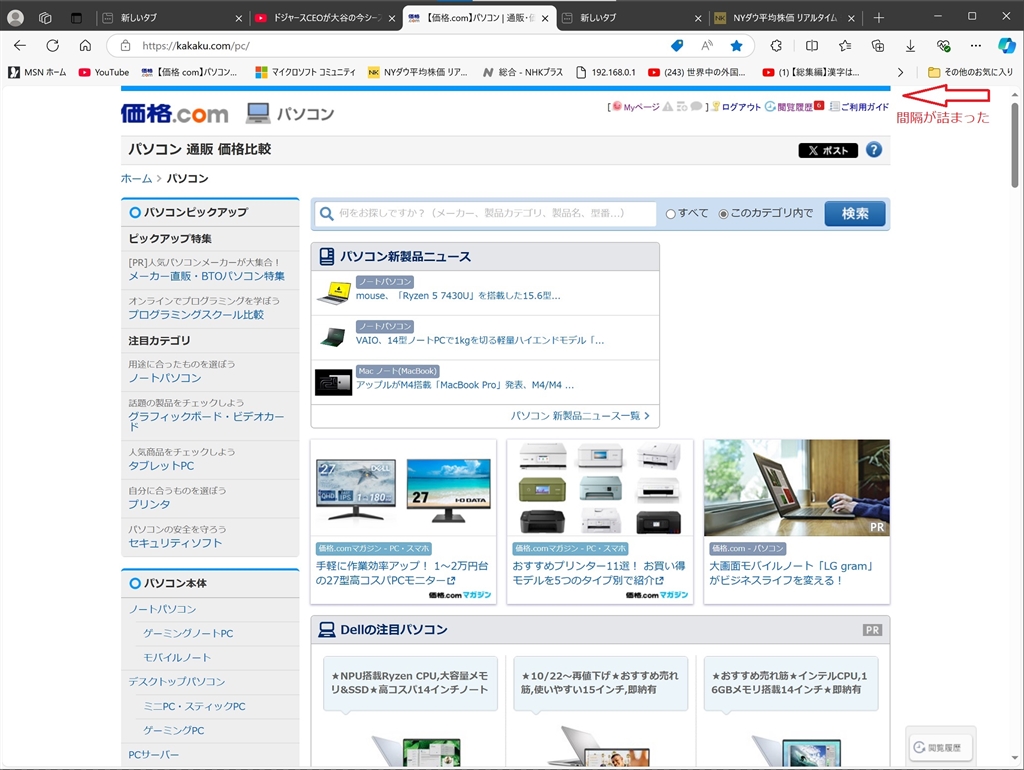This screenshot has height=770, width=1024.
Task: Open the 閲覧履歴 link in header
Action: pyautogui.click(x=795, y=106)
